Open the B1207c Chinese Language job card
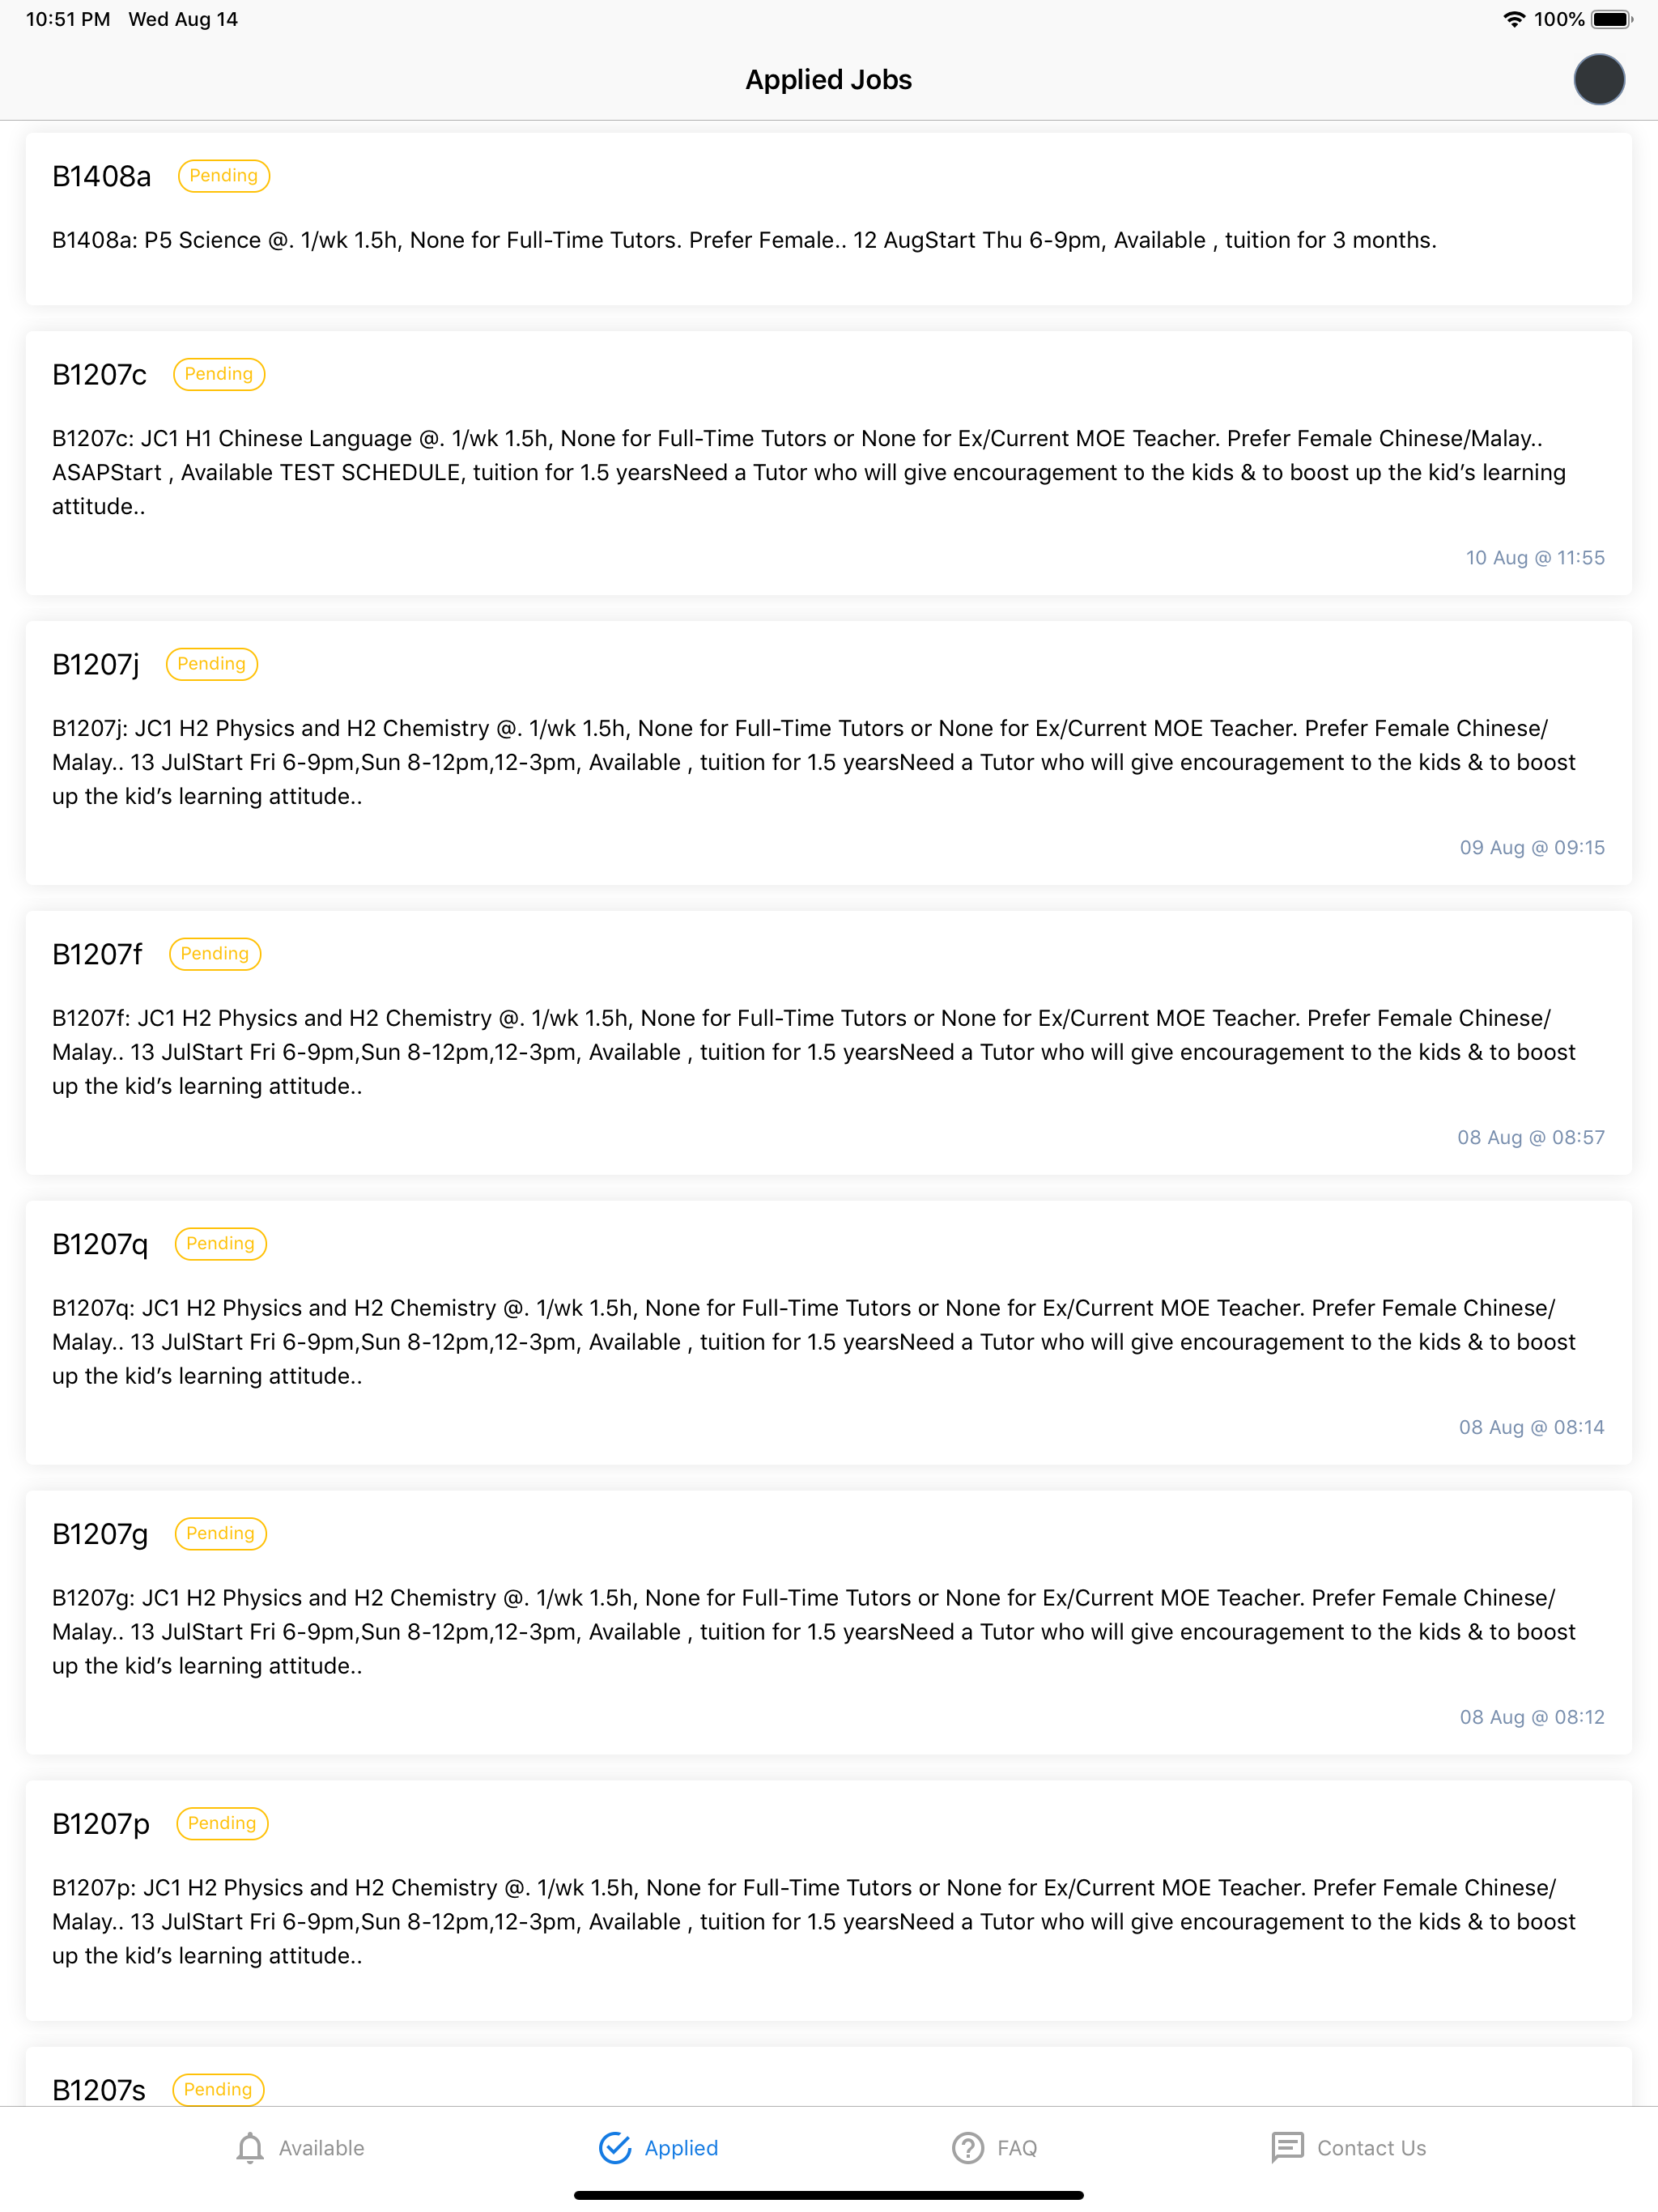The height and width of the screenshot is (2212, 1658). pos(828,463)
